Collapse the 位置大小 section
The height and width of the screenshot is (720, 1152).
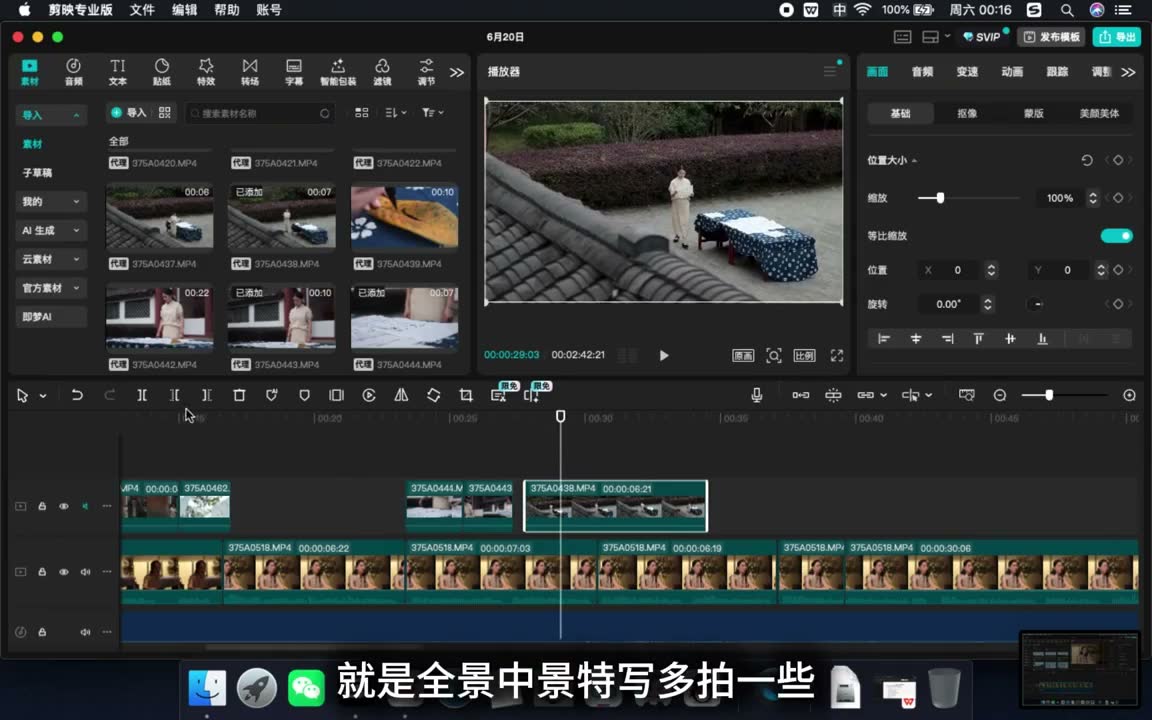coord(914,160)
